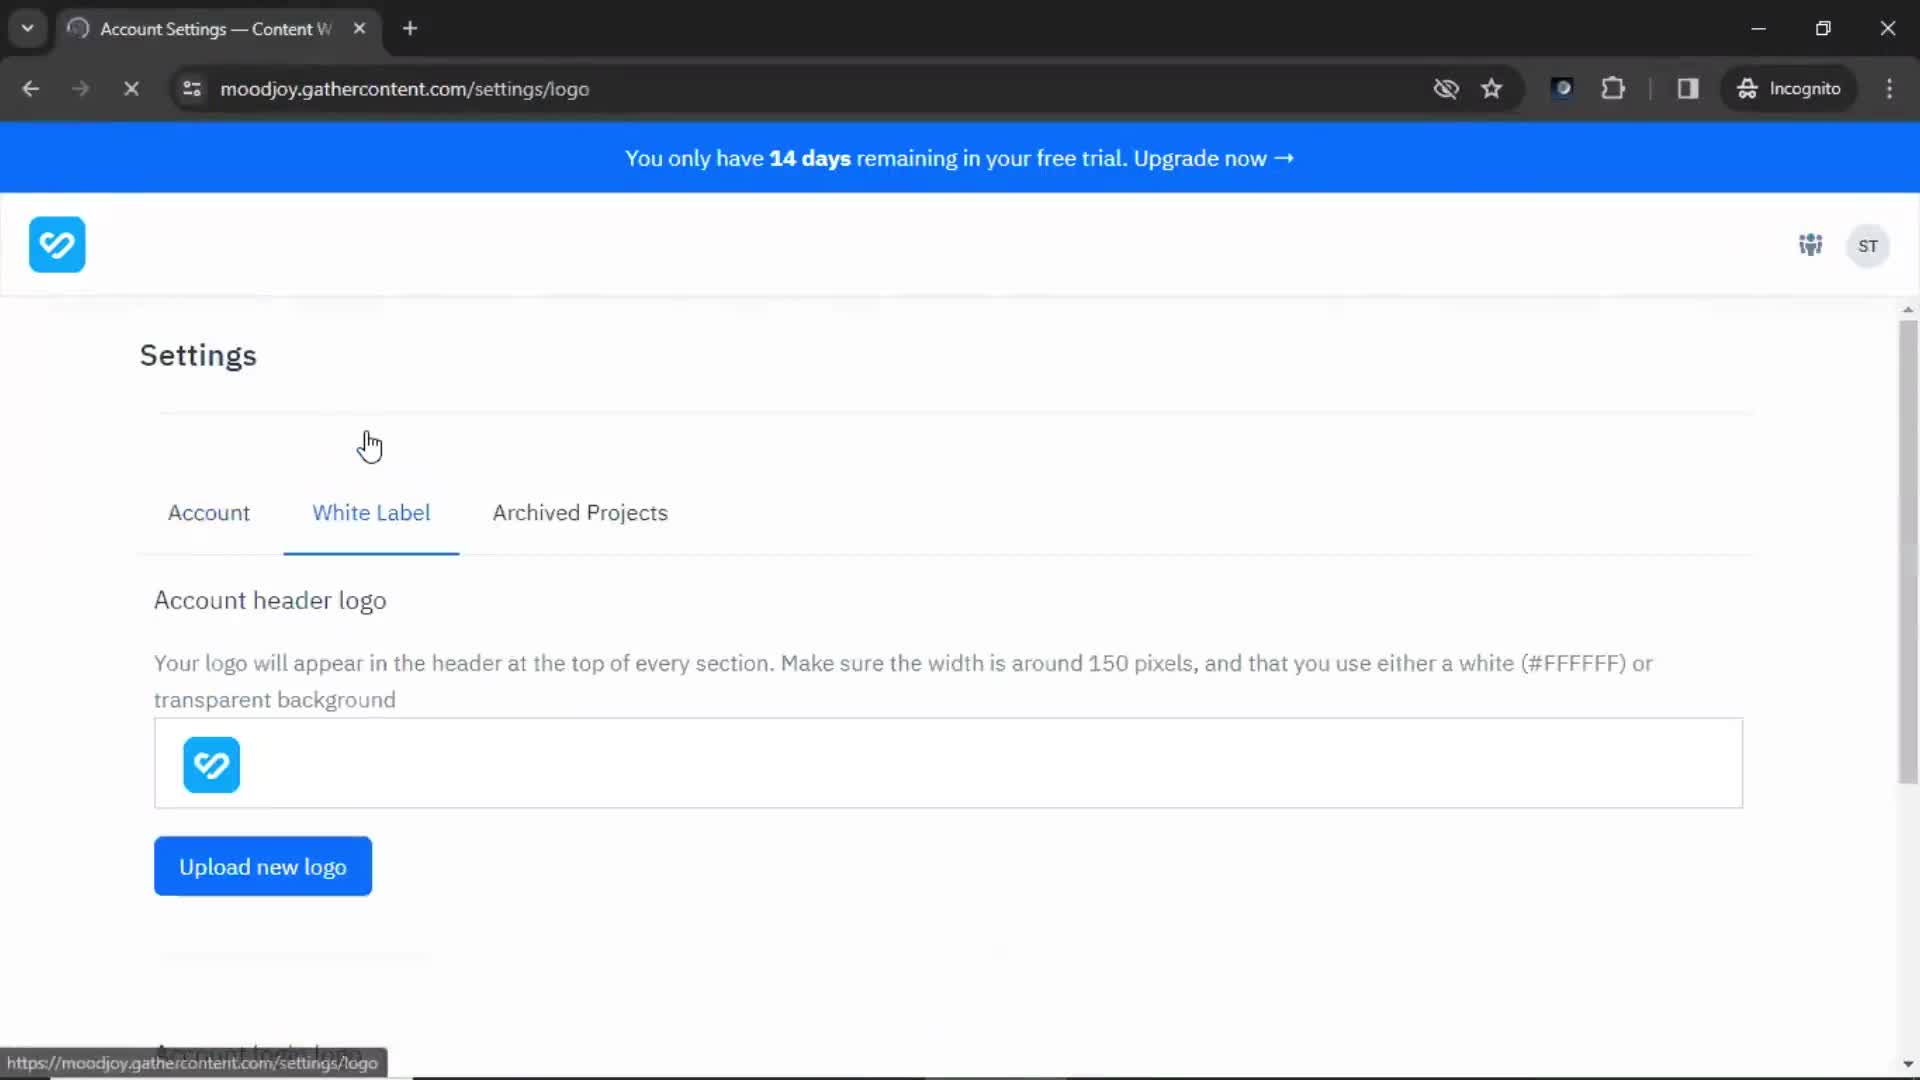The width and height of the screenshot is (1920, 1080).
Task: Click the integrations/apps grid icon
Action: pyautogui.click(x=1811, y=245)
